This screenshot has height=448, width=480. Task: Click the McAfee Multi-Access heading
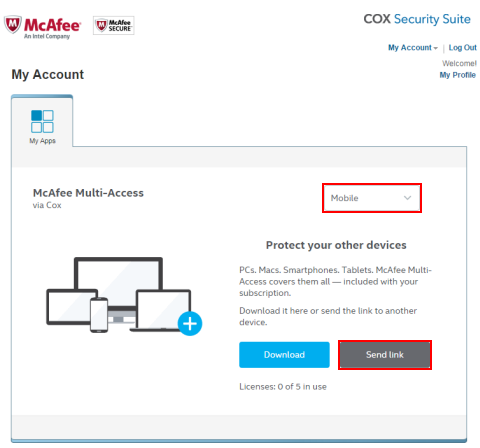(x=88, y=193)
